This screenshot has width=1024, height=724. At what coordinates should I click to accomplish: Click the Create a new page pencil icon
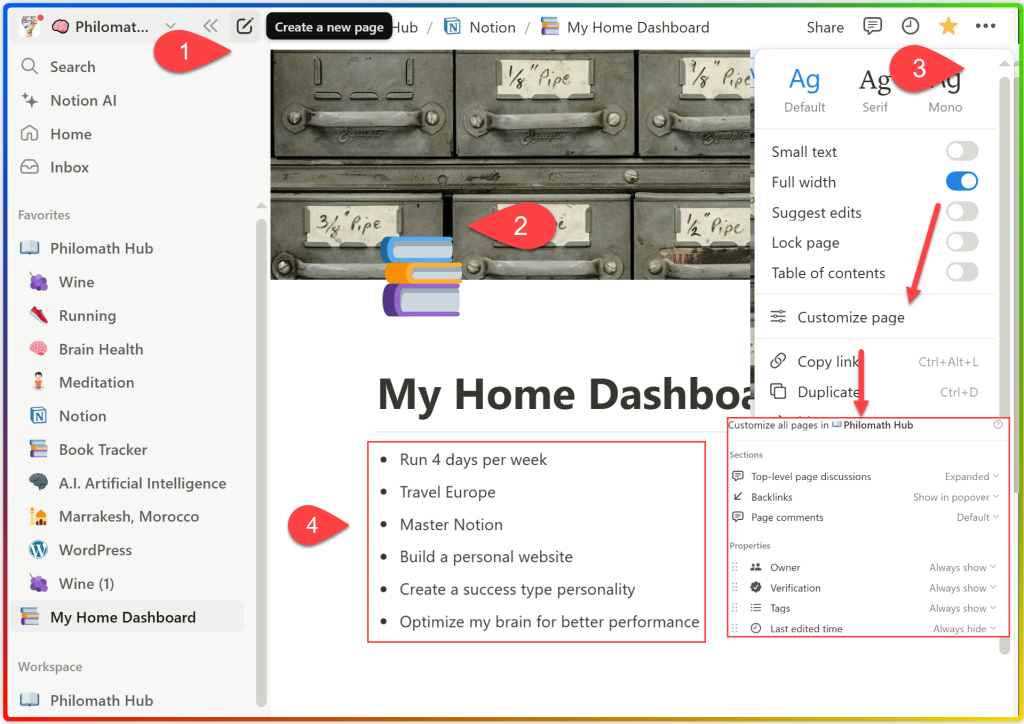coord(244,26)
